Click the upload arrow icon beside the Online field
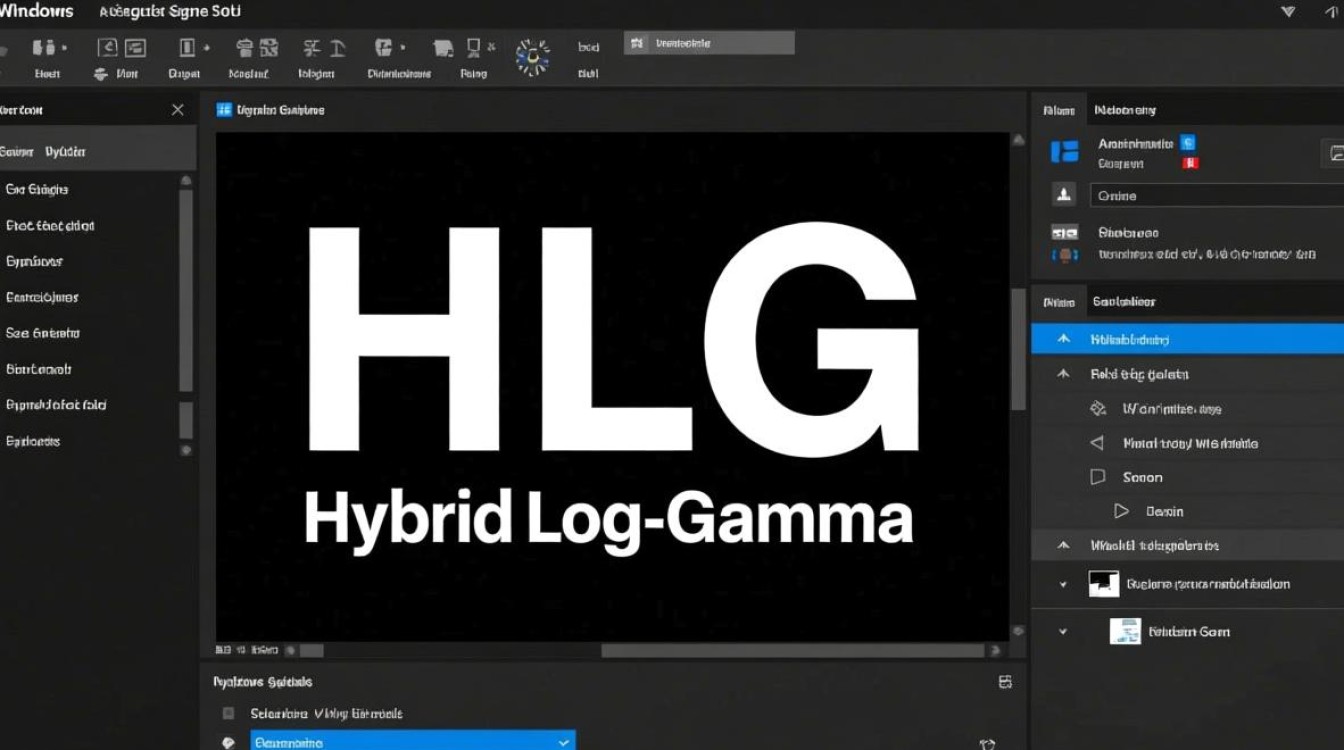Viewport: 1344px width, 750px height. (x=1064, y=195)
